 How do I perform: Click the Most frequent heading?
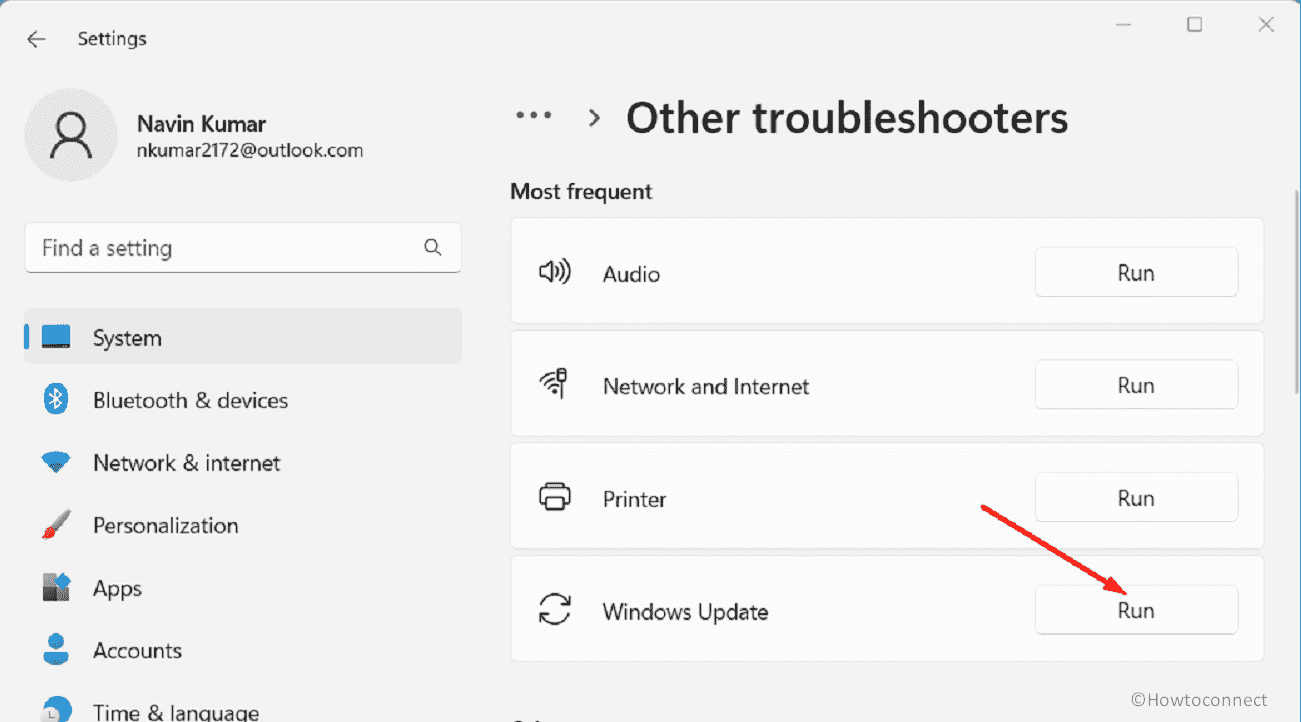tap(581, 191)
